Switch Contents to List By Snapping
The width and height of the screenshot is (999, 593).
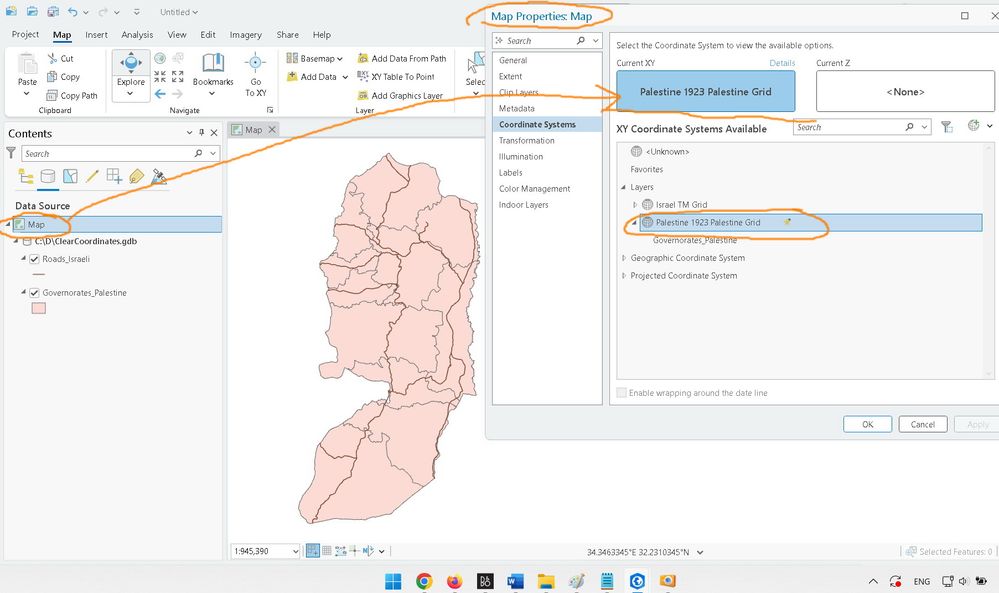click(115, 176)
